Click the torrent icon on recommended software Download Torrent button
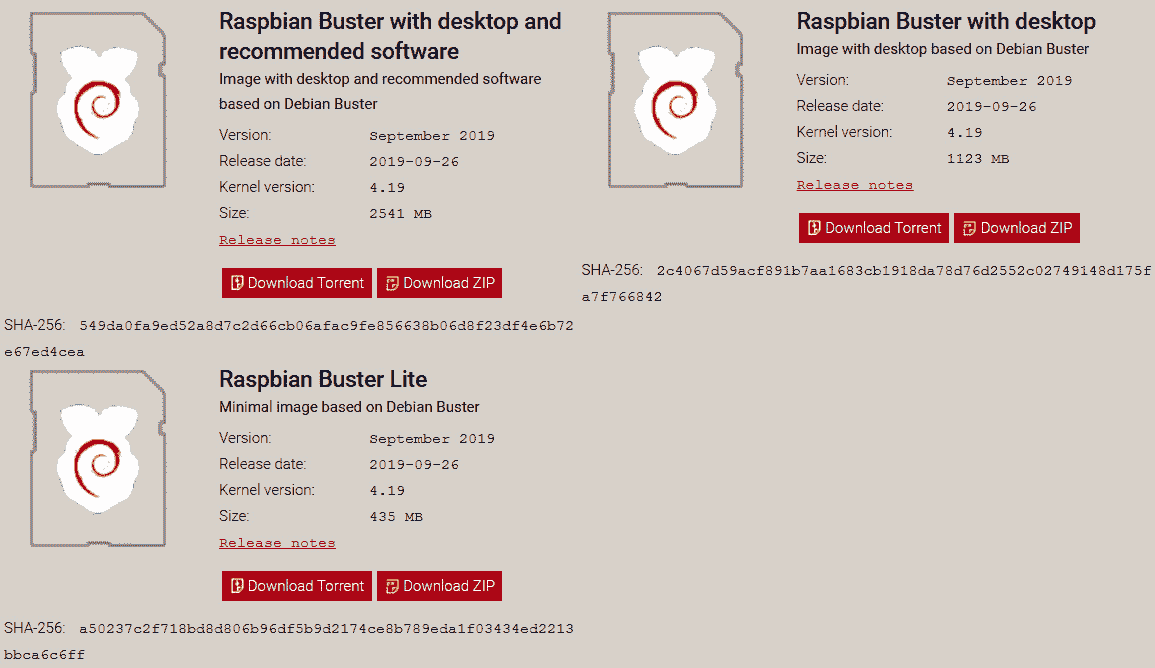The width and height of the screenshot is (1155, 668). [237, 283]
